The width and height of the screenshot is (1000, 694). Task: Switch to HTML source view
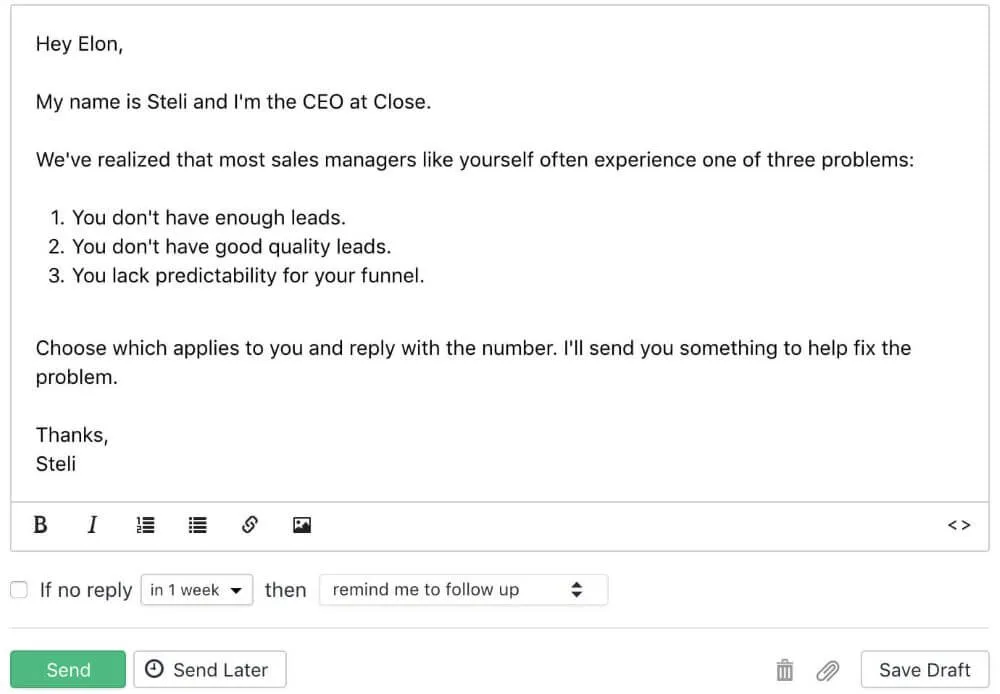957,525
